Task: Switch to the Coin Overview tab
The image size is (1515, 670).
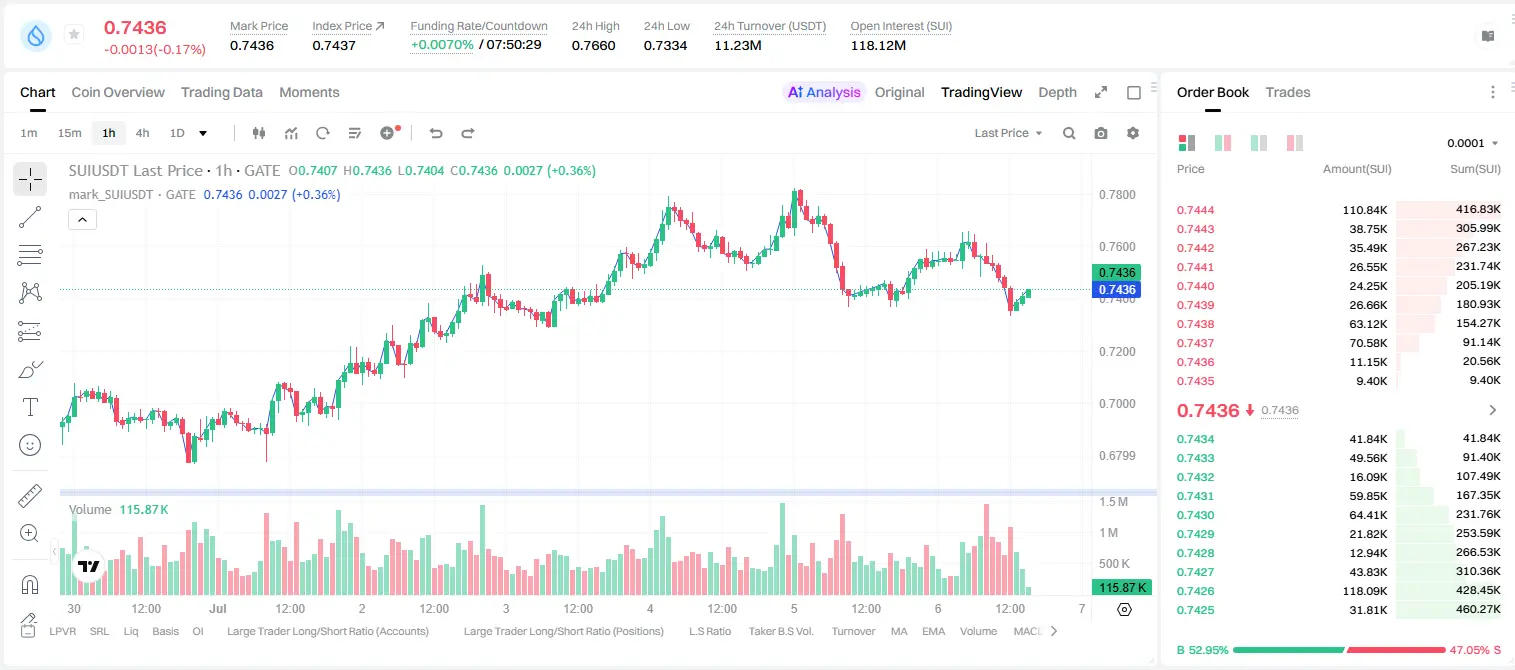Action: pyautogui.click(x=118, y=92)
